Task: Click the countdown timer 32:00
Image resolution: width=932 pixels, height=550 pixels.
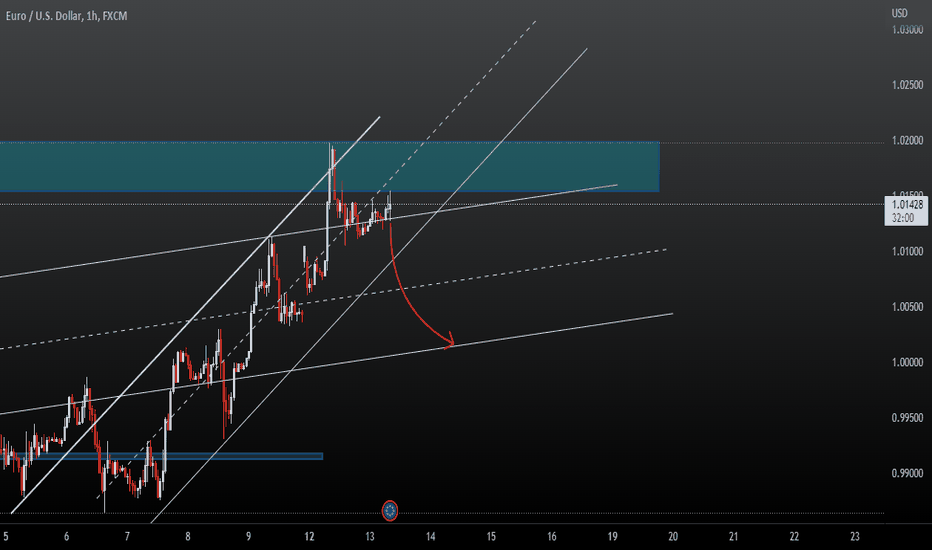Action: (x=903, y=218)
